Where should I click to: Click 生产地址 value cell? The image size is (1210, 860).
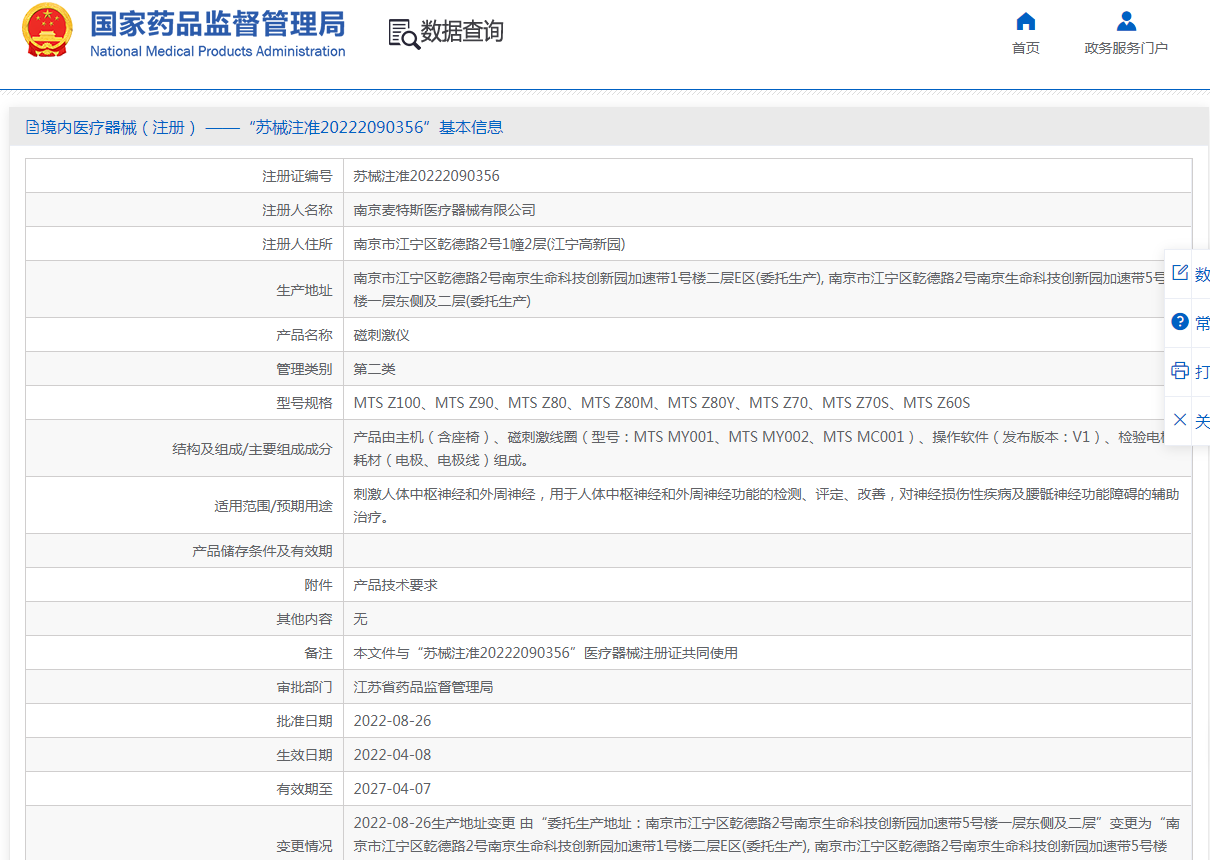tap(767, 289)
